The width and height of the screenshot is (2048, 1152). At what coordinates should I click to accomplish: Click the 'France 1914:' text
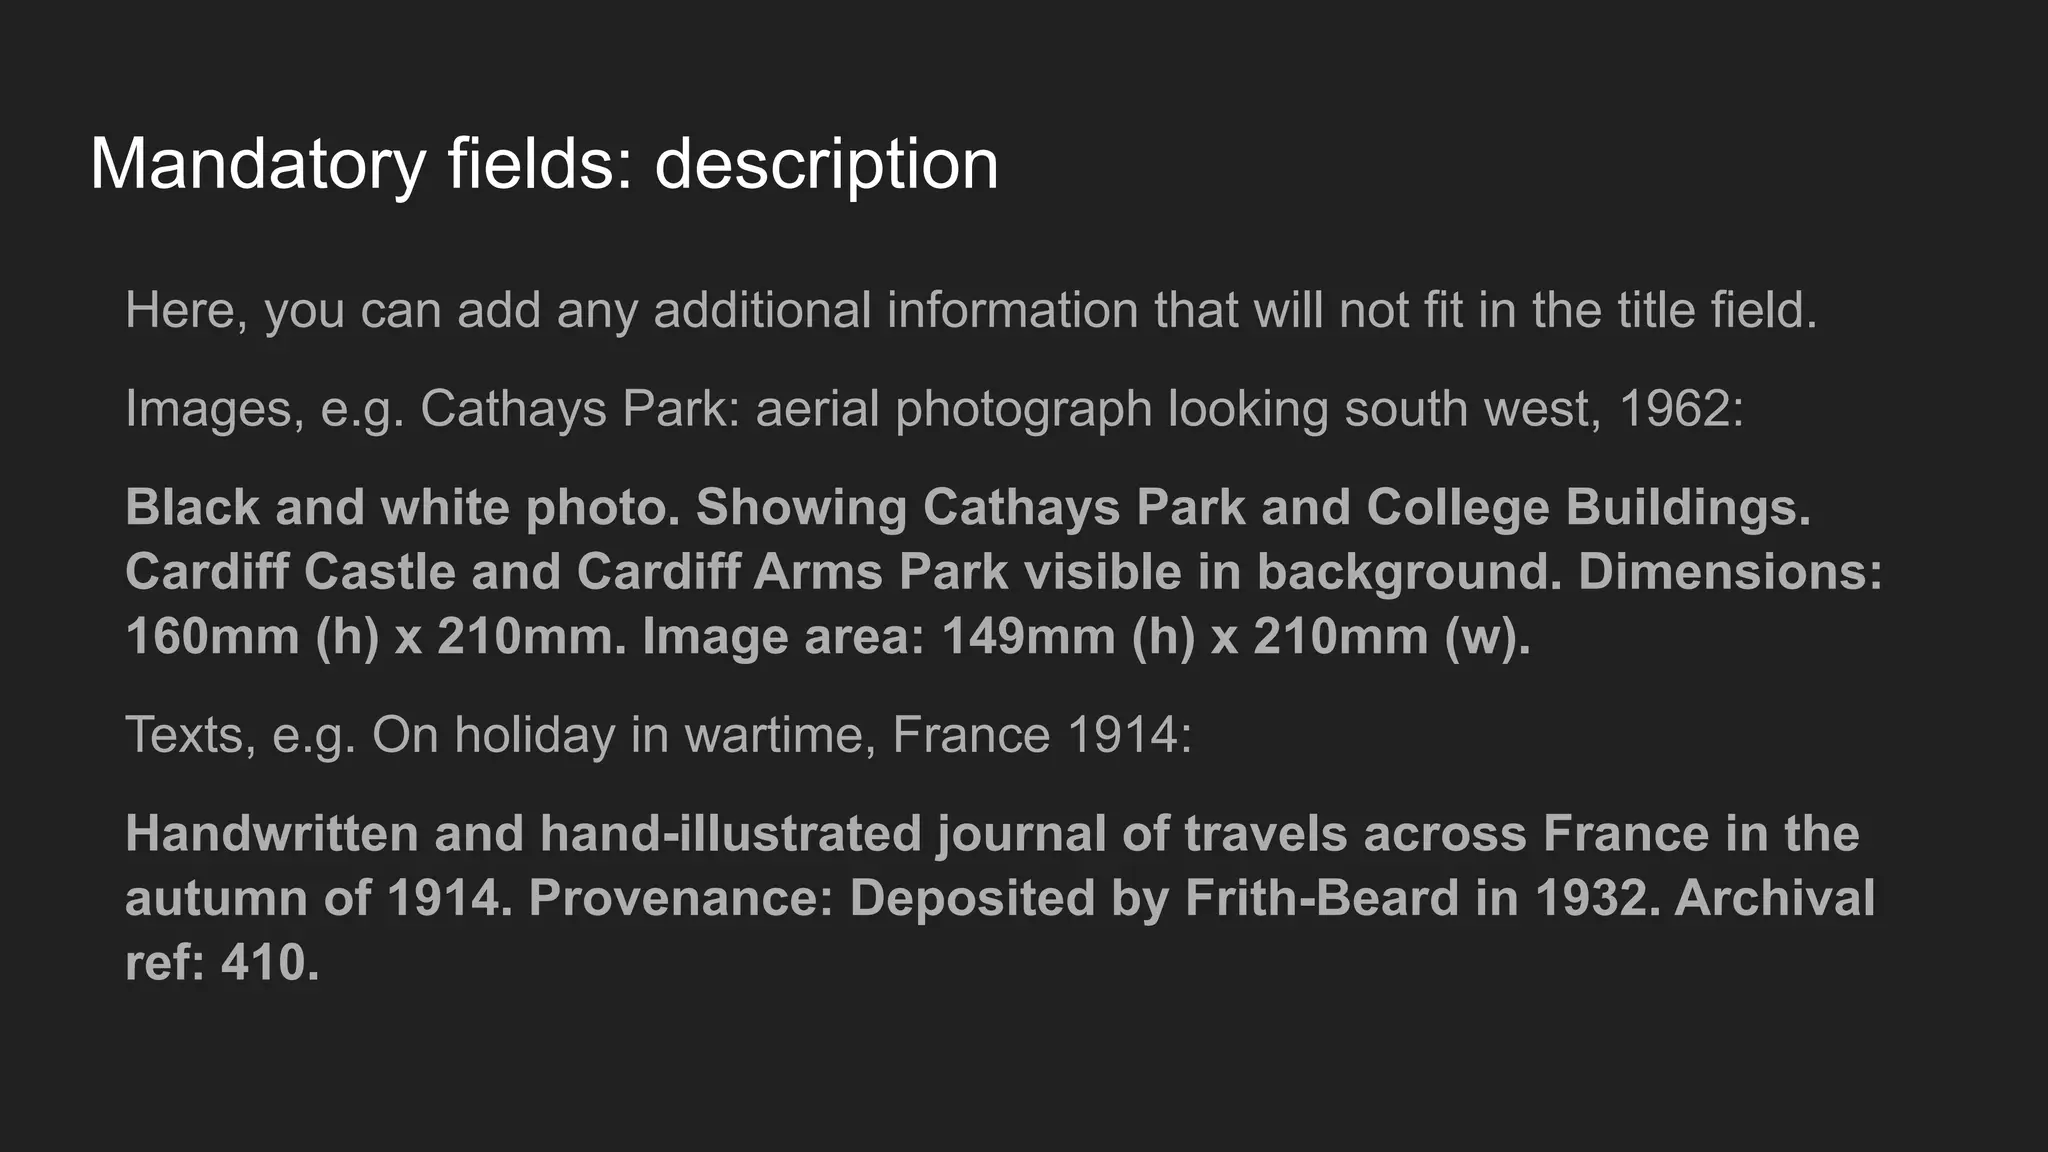pyautogui.click(x=1041, y=735)
